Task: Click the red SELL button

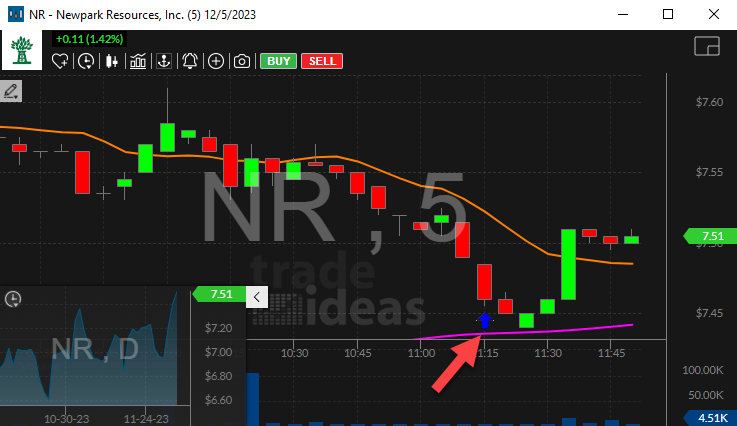Action: (322, 61)
